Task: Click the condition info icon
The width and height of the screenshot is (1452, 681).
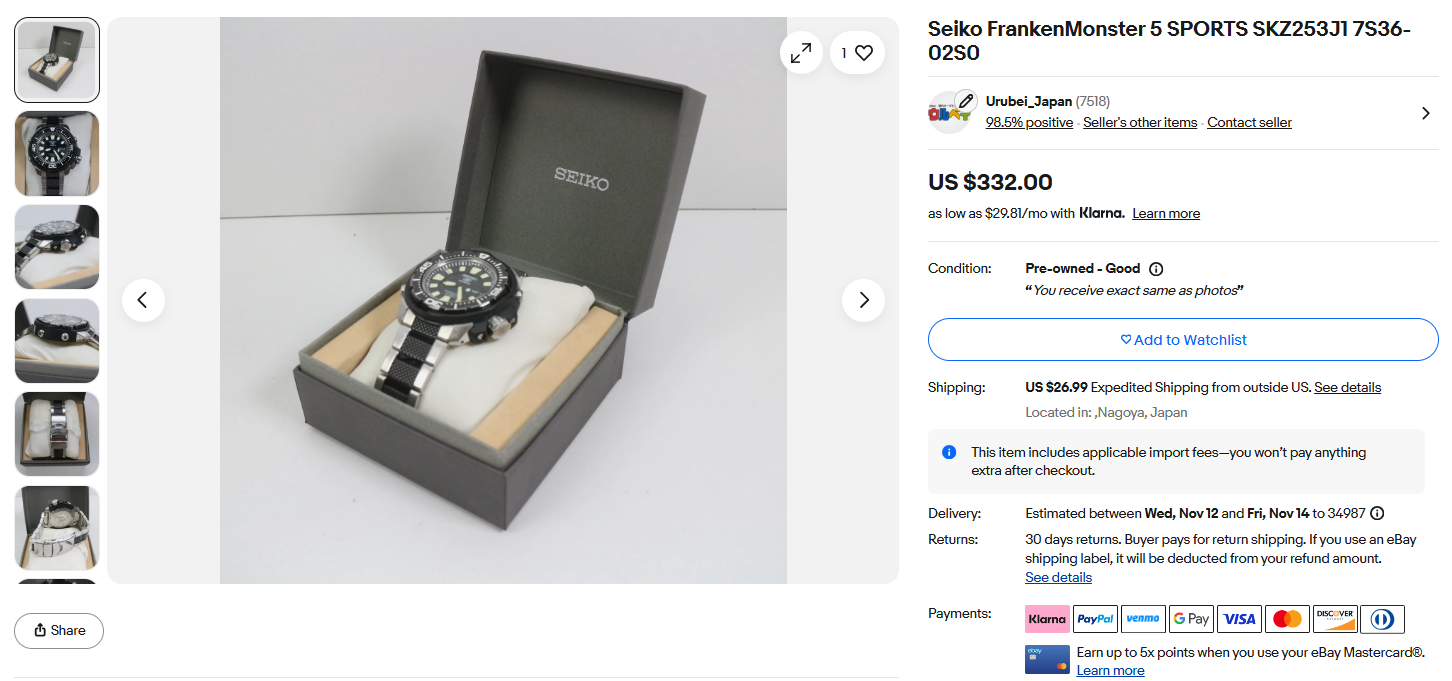Action: [1156, 269]
